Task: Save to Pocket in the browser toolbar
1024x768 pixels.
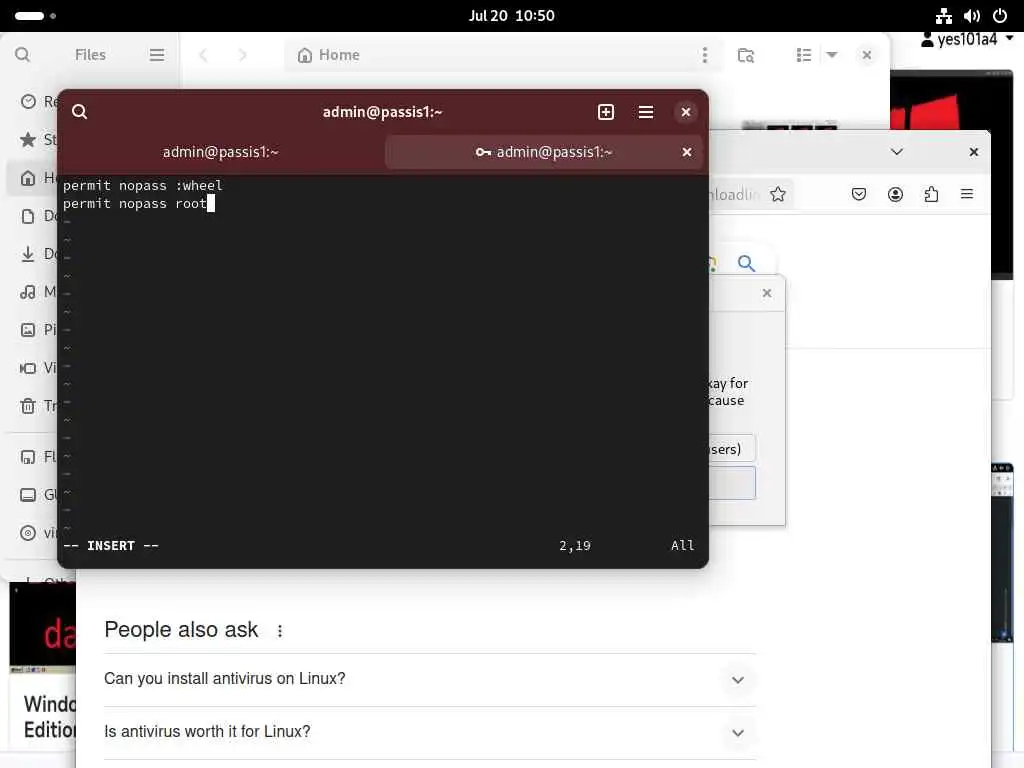Action: point(859,194)
